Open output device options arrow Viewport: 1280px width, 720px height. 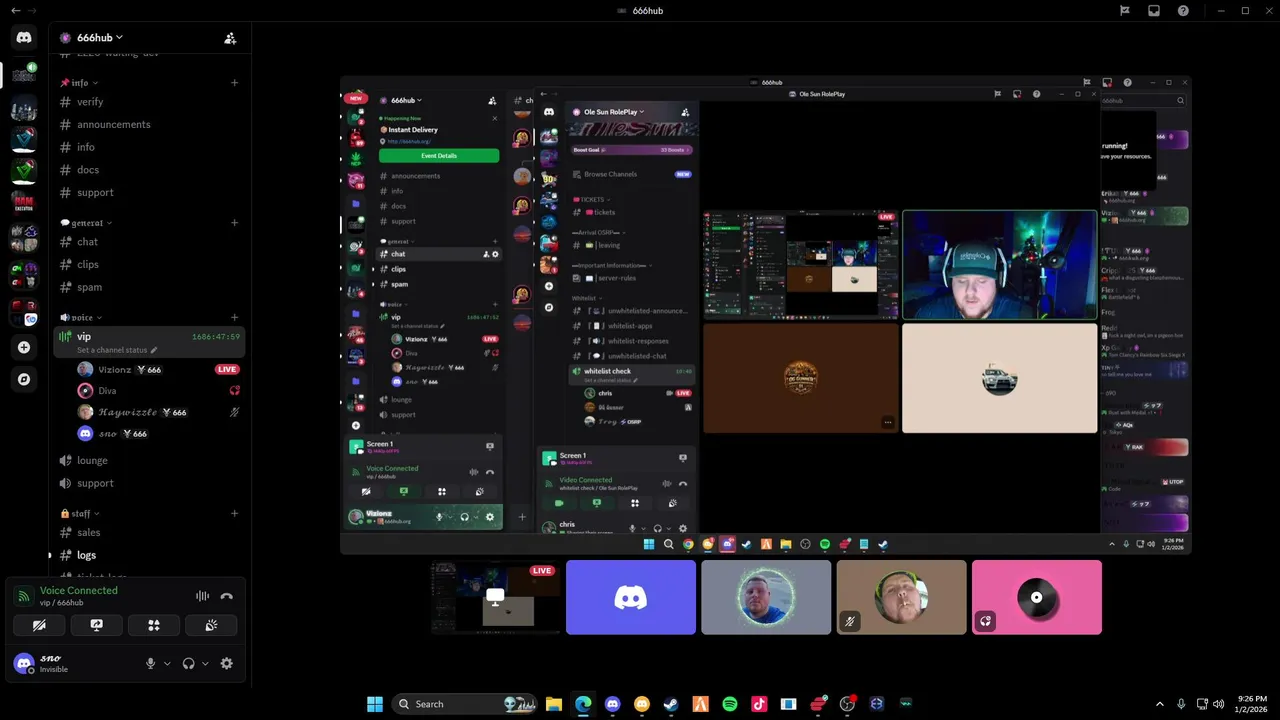tap(205, 663)
